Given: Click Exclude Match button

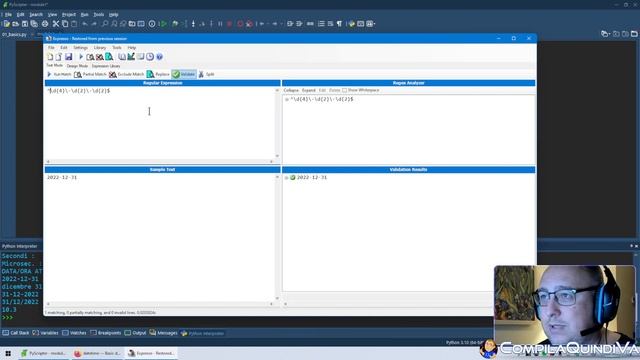Looking at the screenshot, I should coord(127,74).
